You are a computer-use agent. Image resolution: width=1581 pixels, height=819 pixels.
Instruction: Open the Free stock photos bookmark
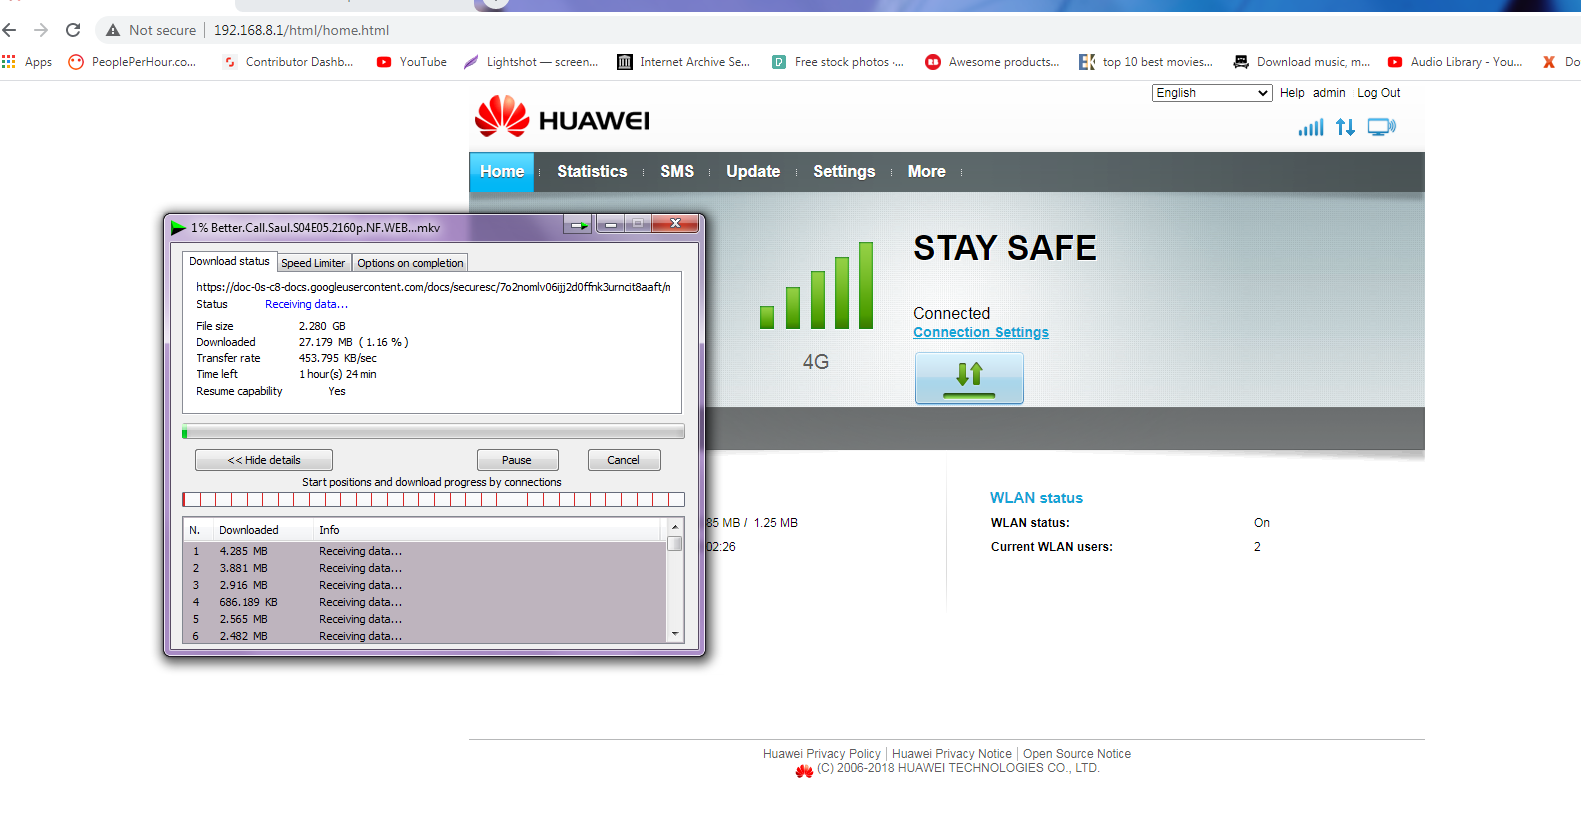point(838,62)
